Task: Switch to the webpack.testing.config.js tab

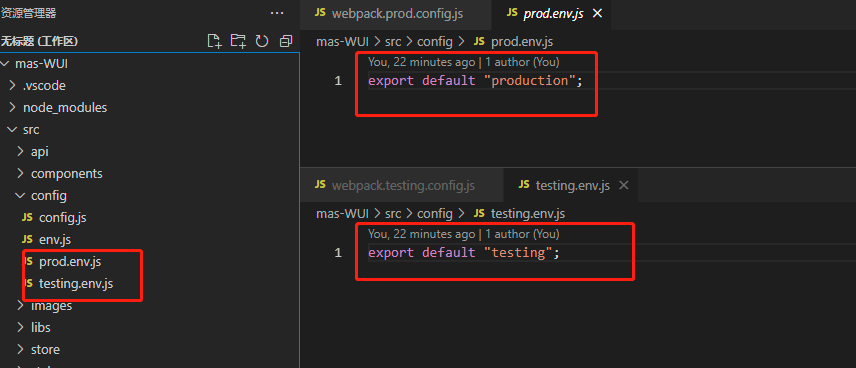Action: point(401,186)
